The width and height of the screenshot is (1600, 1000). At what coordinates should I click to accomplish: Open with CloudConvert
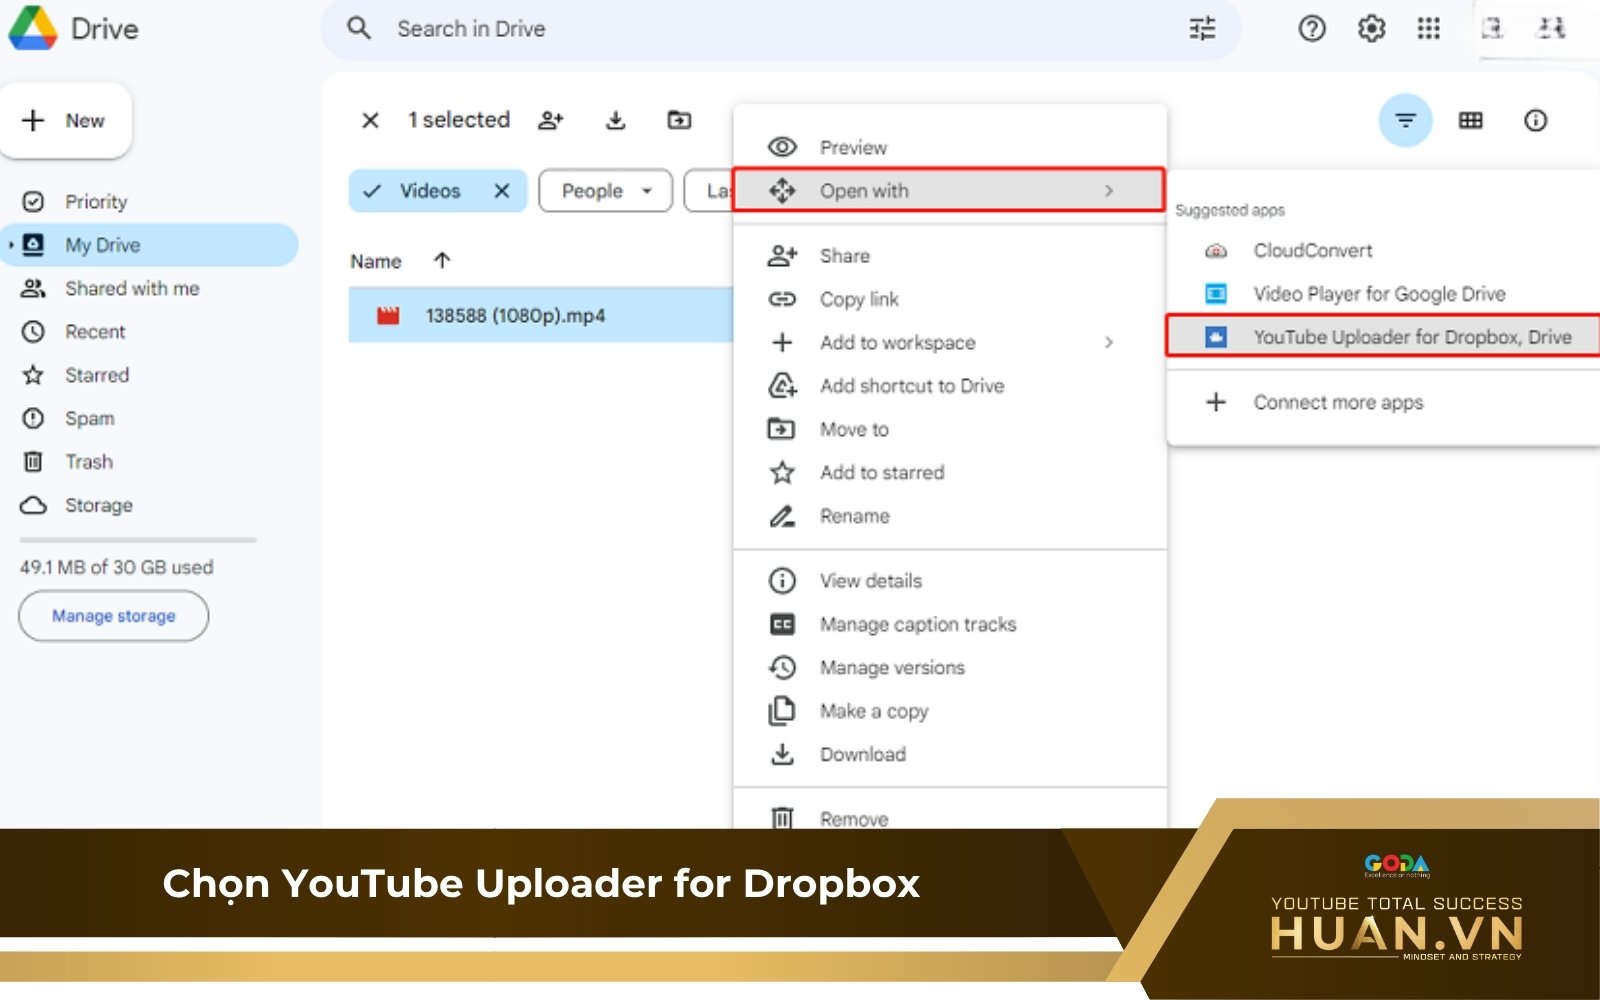1383,251
